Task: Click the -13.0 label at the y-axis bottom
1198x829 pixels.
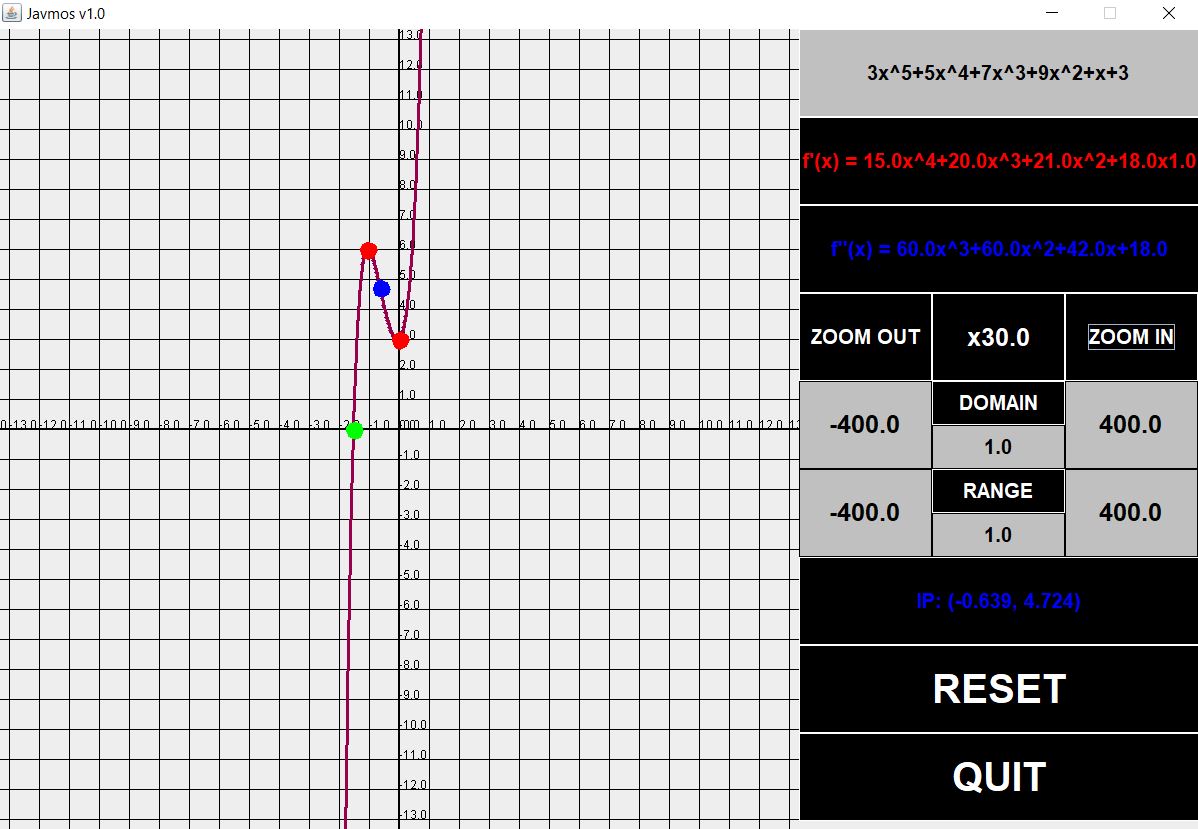Action: tap(413, 814)
